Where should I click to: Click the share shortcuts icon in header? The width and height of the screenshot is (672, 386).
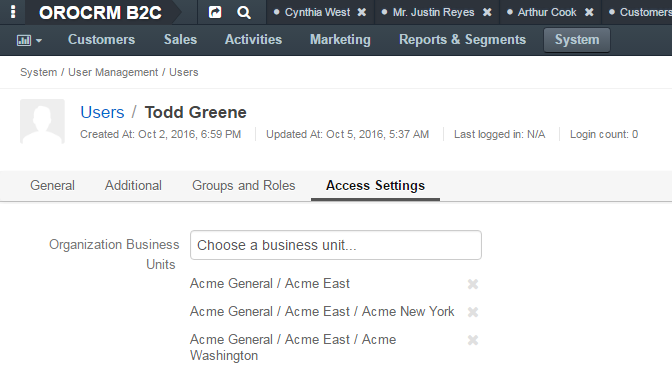215,12
